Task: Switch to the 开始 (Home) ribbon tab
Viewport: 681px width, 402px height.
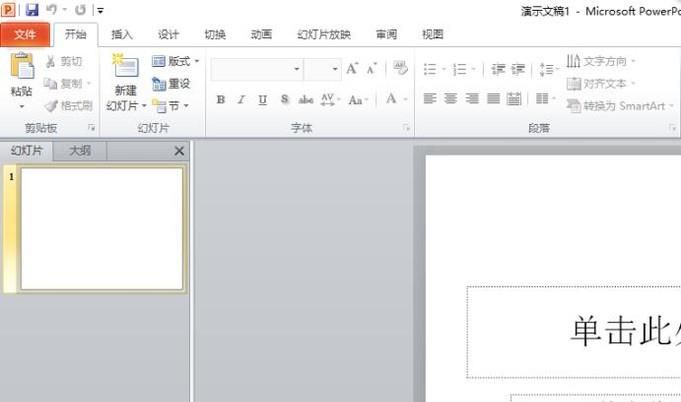Action: pos(76,34)
